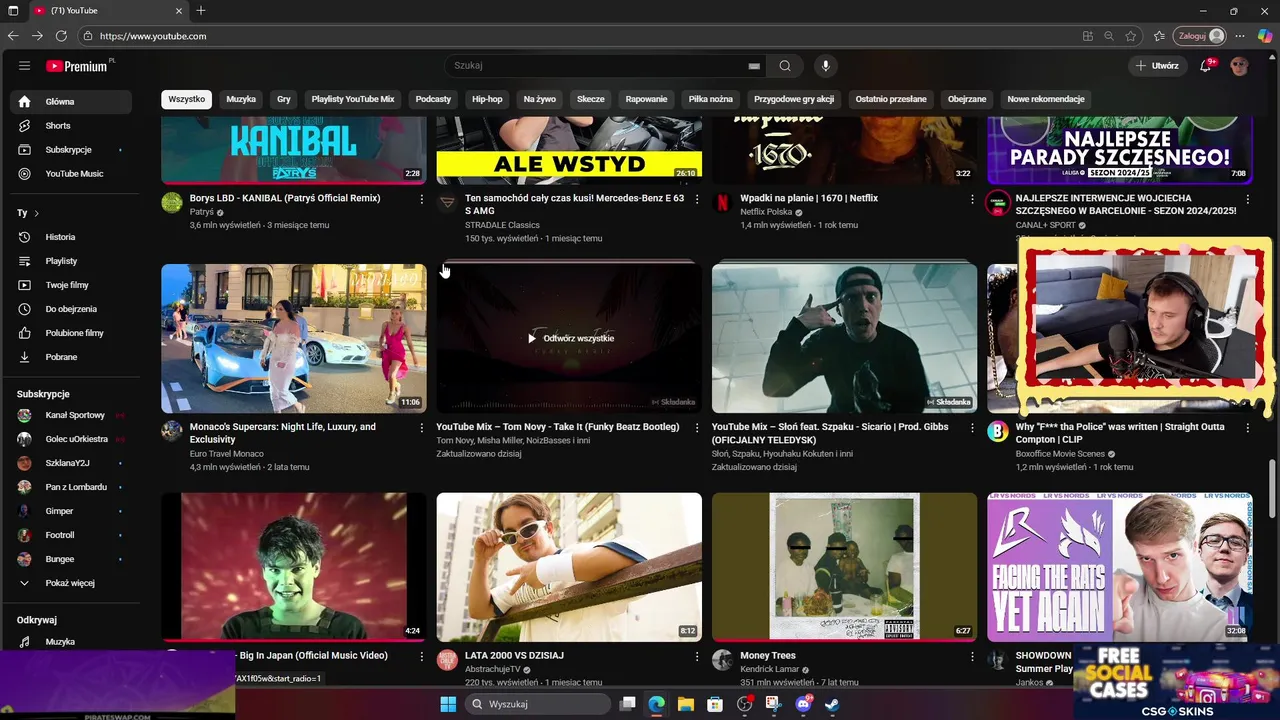Play Monaco's Supercars thumbnail
Viewport: 1280px width, 720px height.
coord(294,338)
